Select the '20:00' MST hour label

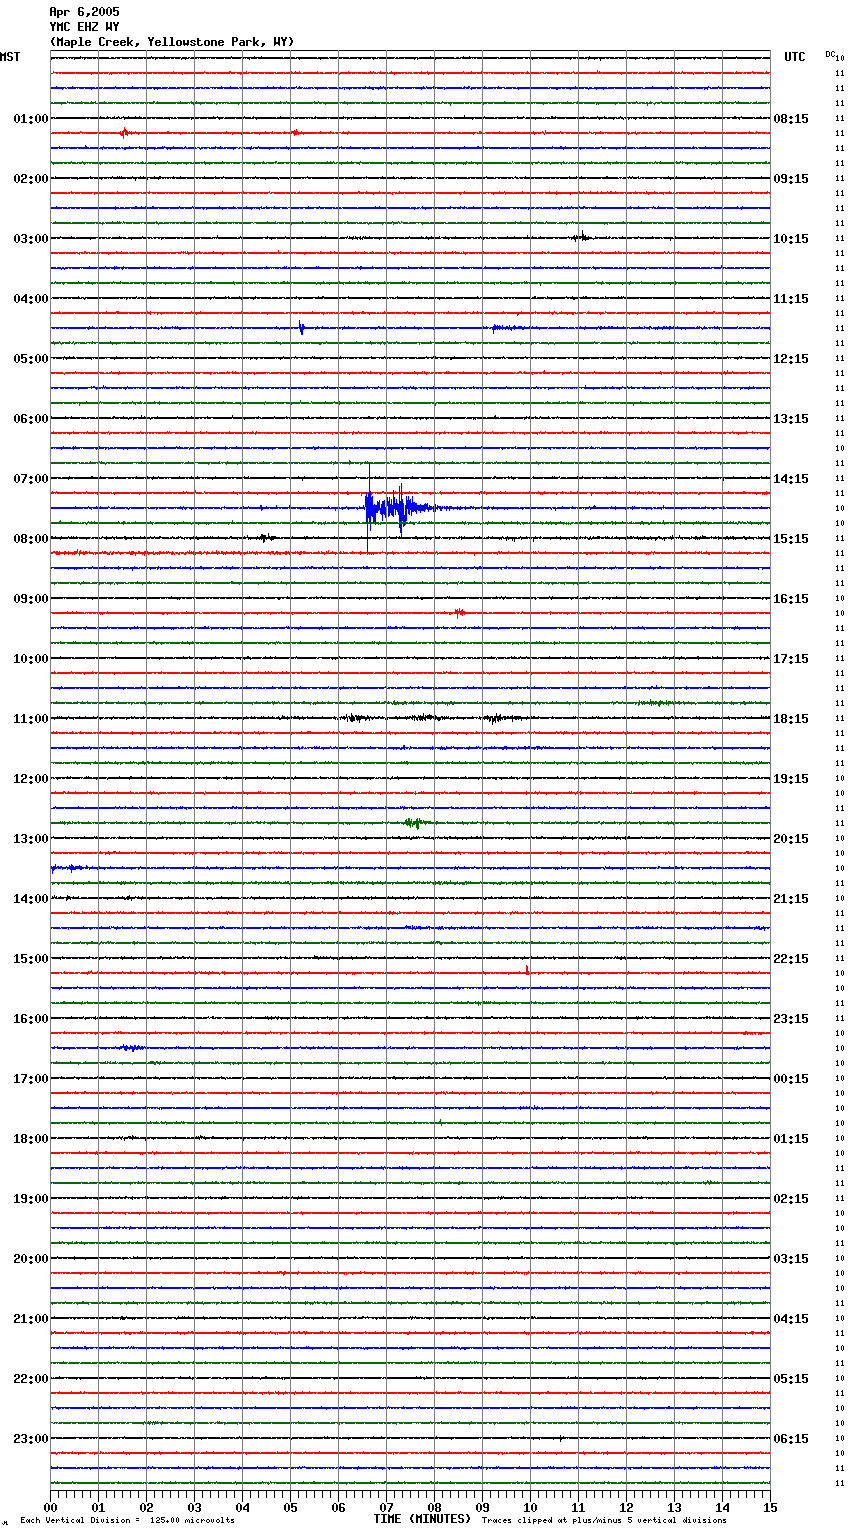(x=31, y=1259)
